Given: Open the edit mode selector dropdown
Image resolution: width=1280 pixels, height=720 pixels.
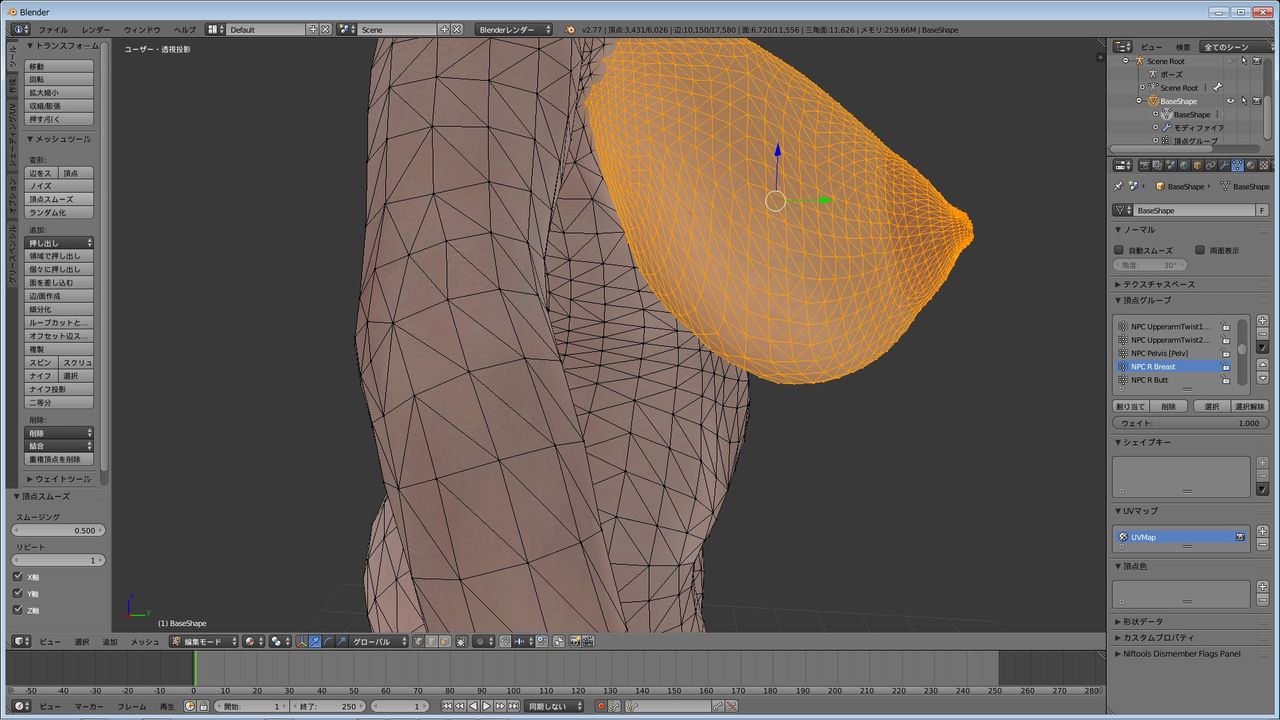Looking at the screenshot, I should coord(205,641).
